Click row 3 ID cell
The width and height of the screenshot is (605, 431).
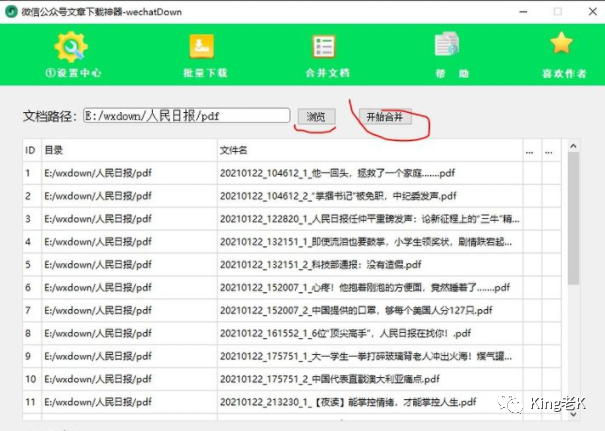point(32,219)
